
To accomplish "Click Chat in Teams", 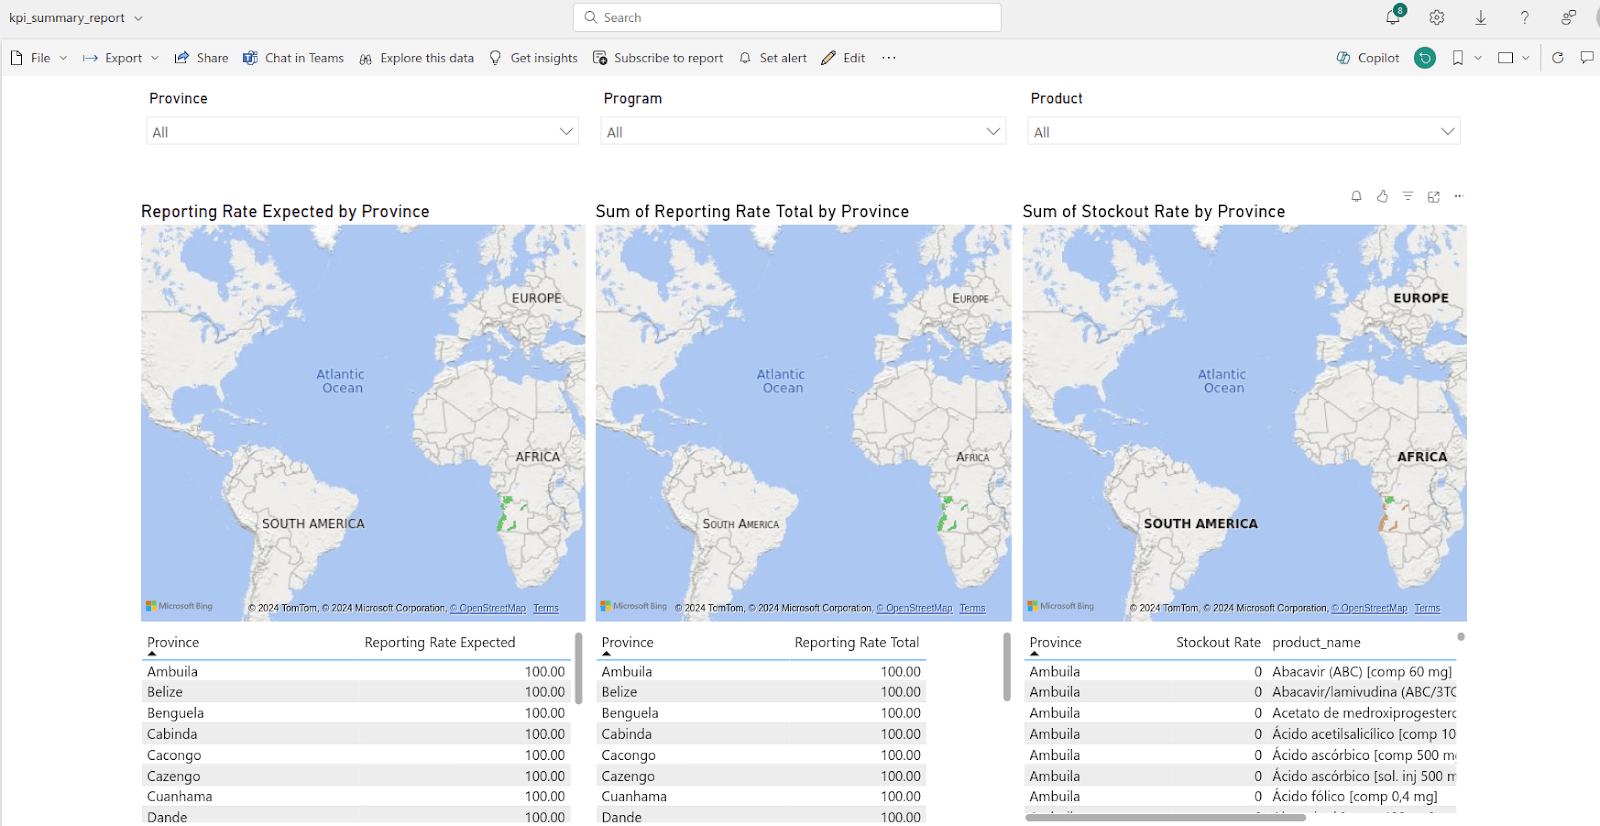I will 293,58.
